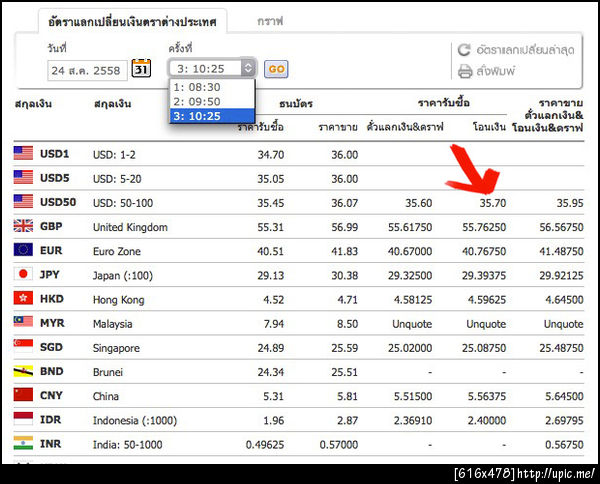
Task: Click the HKD currency code
Action: point(52,298)
